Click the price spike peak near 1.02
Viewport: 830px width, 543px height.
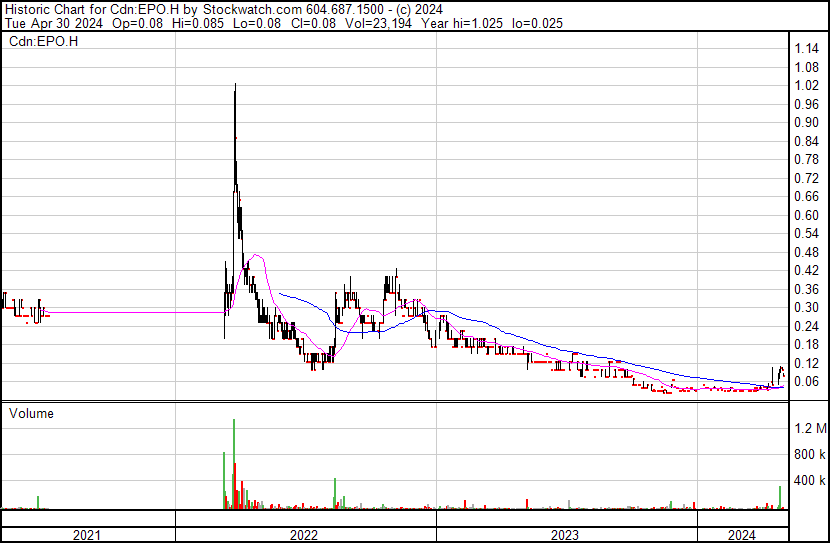pos(235,85)
